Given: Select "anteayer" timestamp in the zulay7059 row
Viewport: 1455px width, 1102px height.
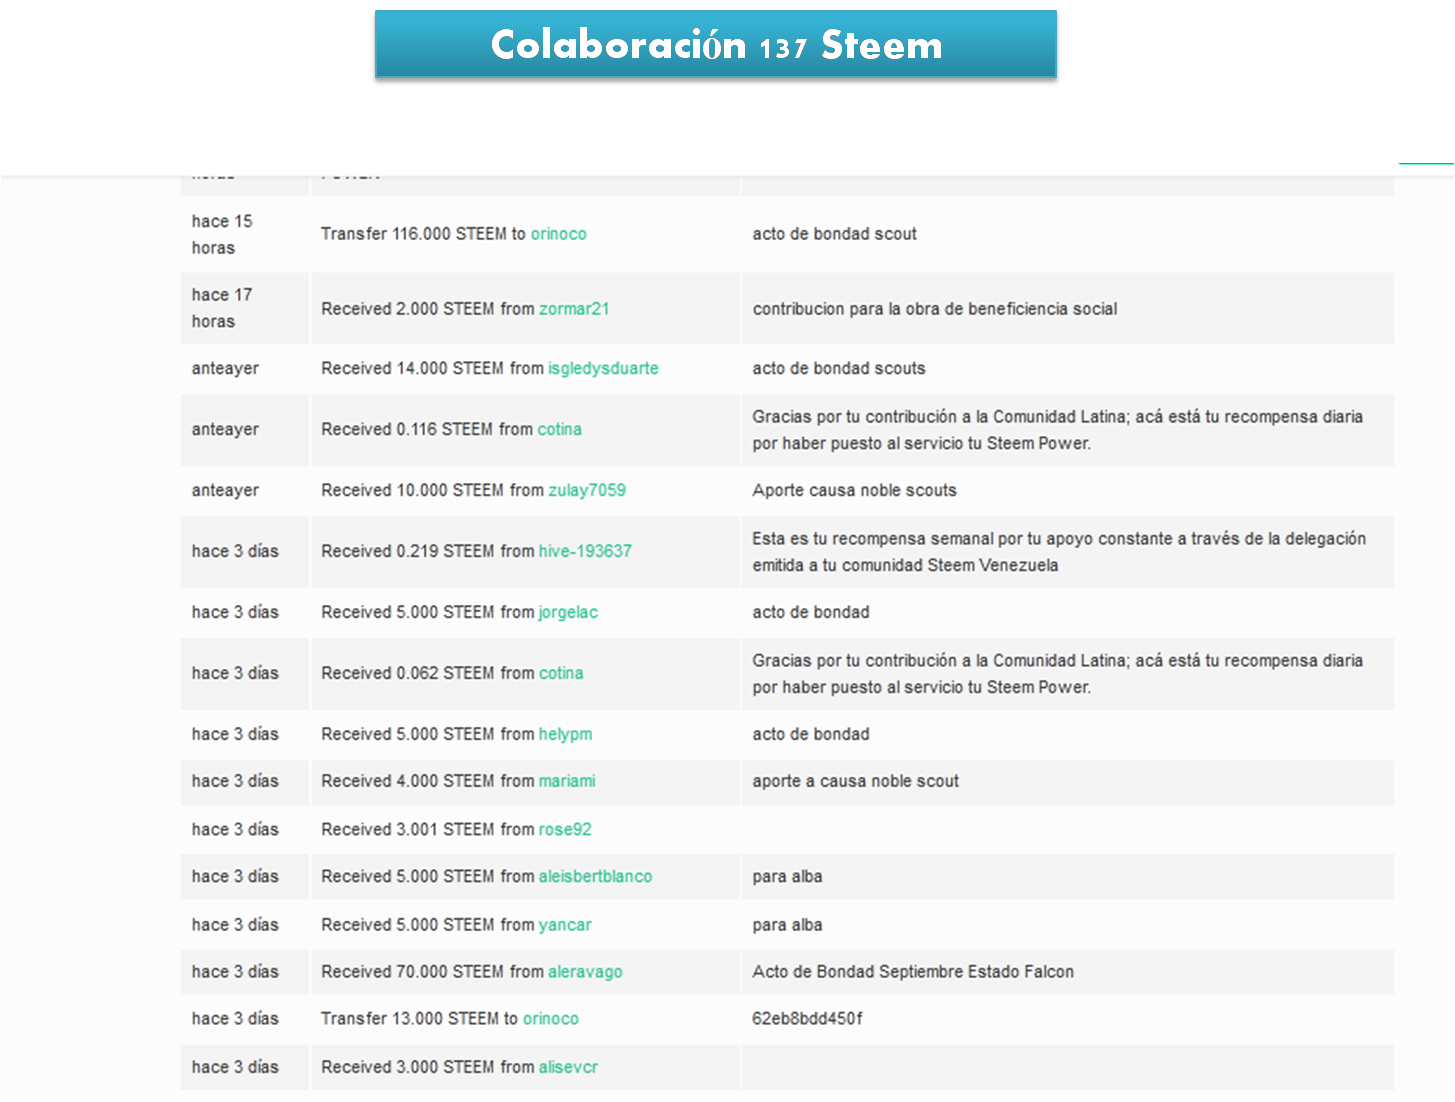Looking at the screenshot, I should point(225,490).
